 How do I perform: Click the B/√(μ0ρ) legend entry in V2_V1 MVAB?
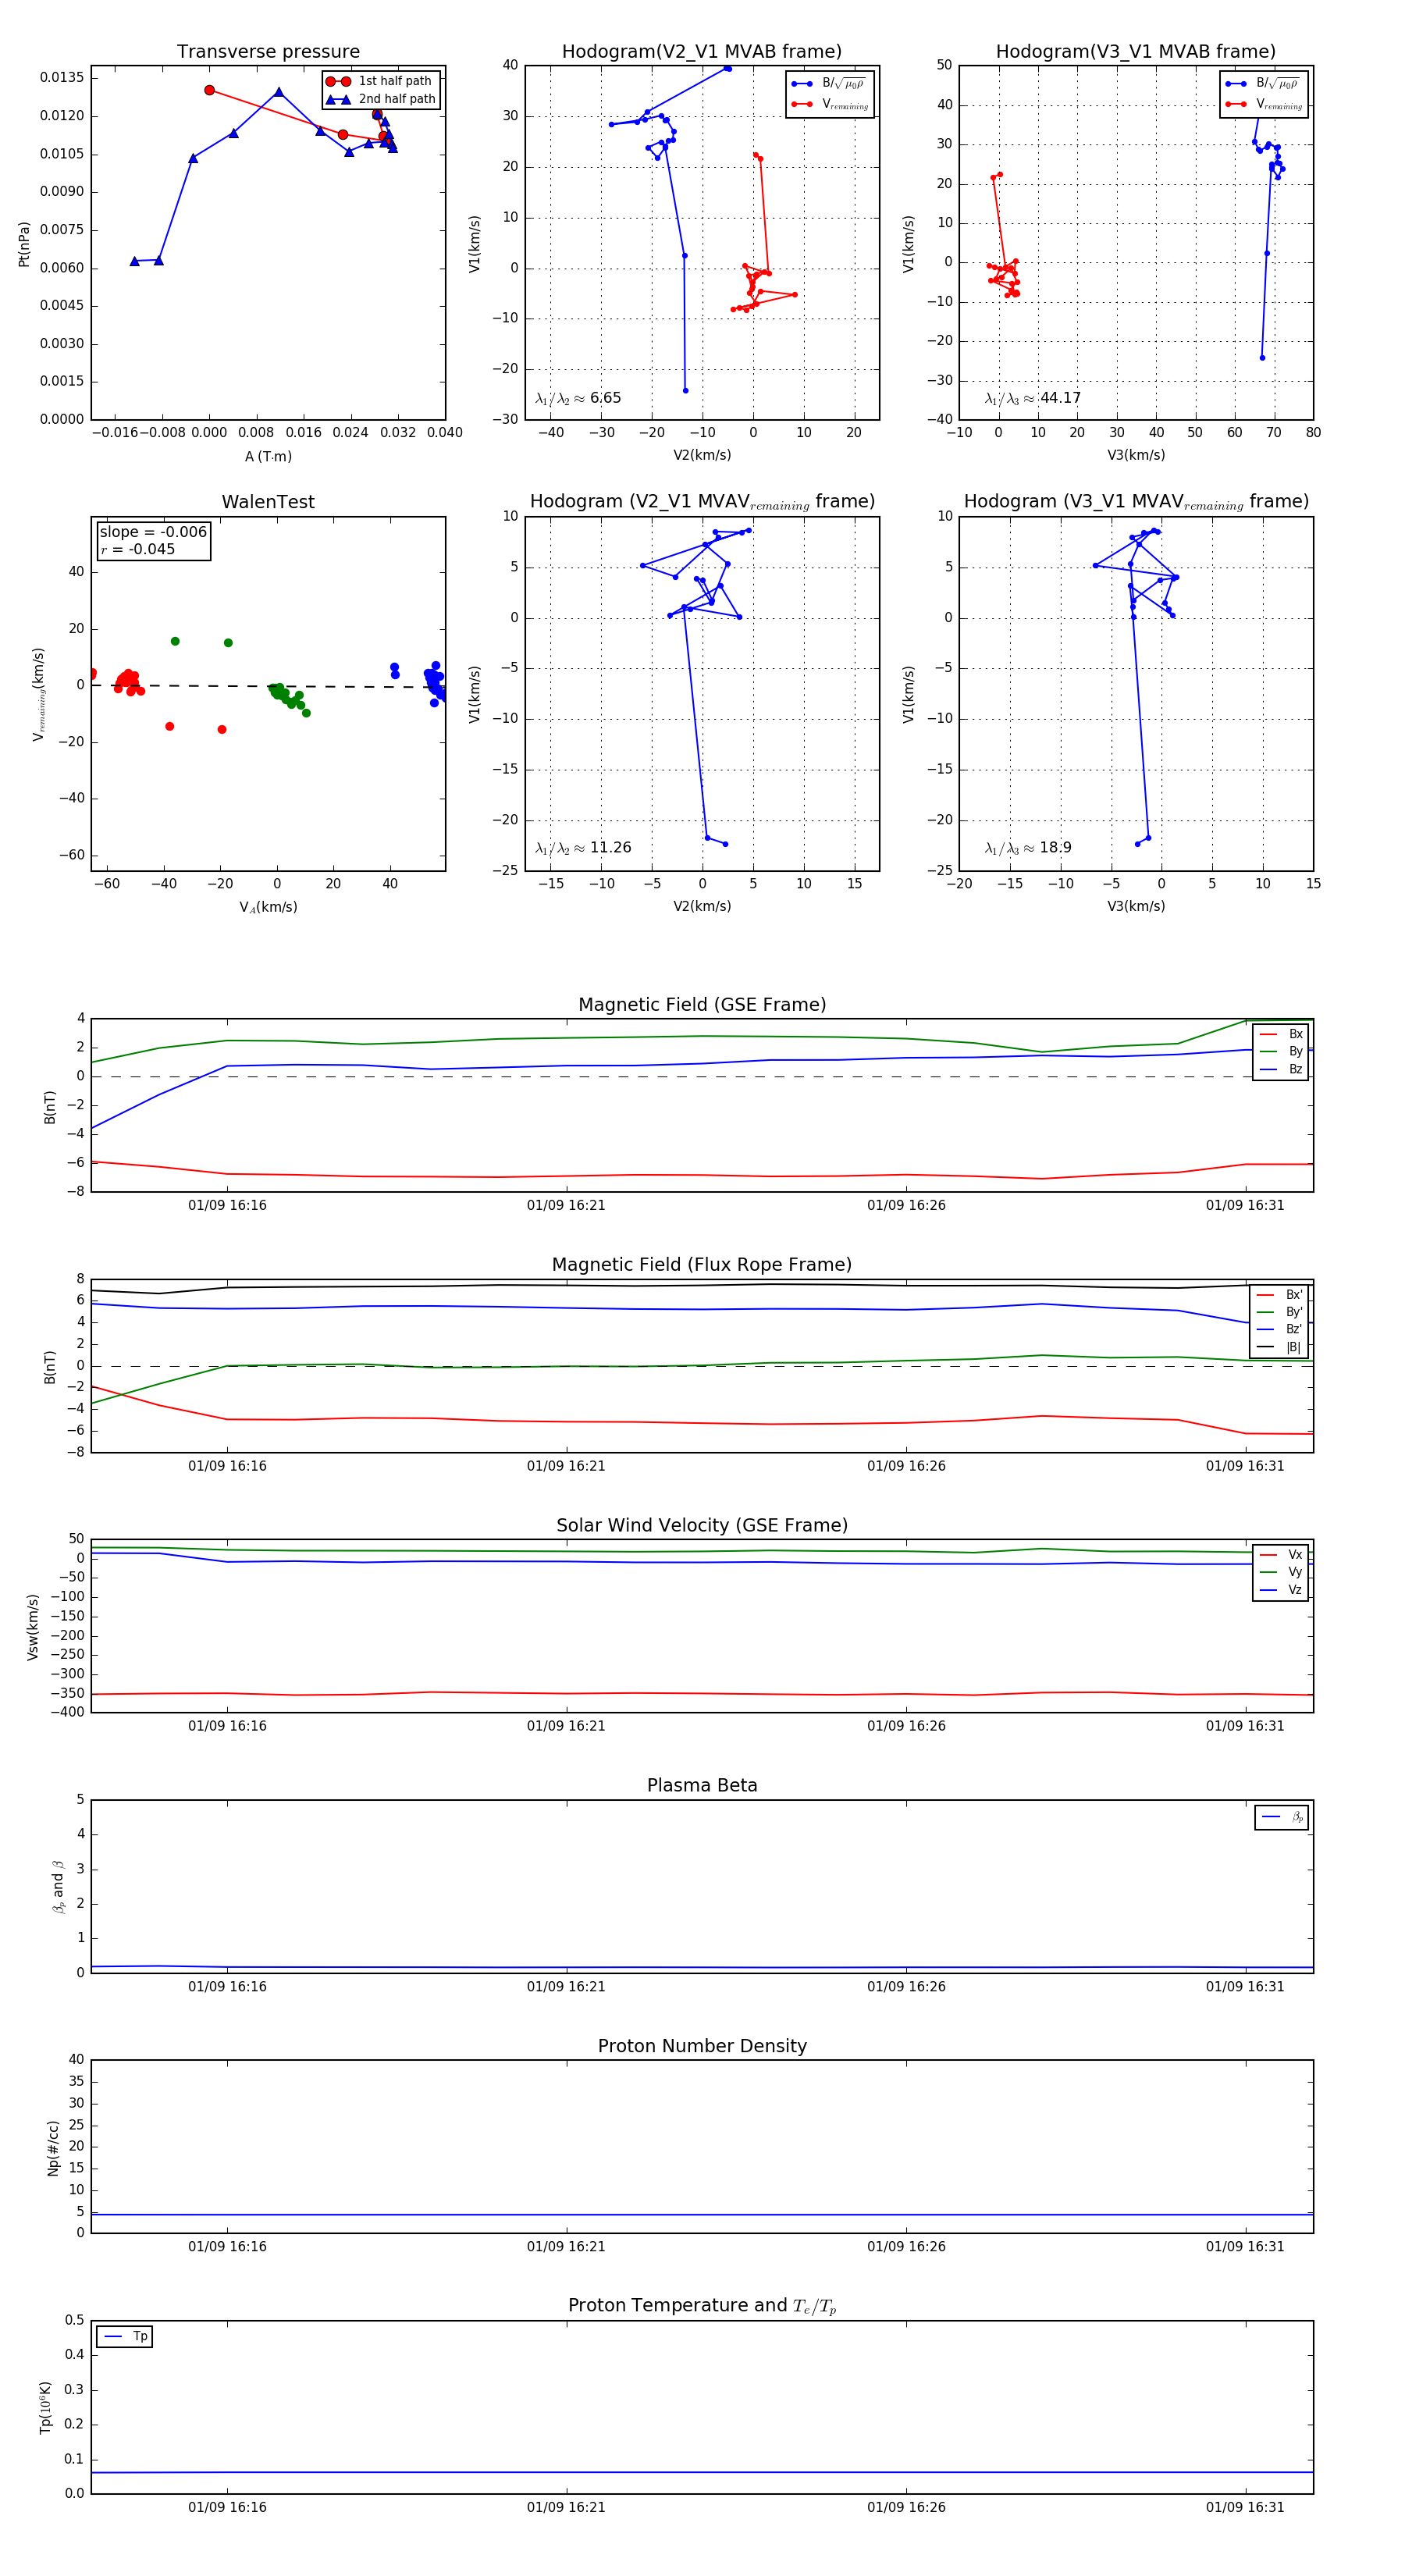pos(829,84)
